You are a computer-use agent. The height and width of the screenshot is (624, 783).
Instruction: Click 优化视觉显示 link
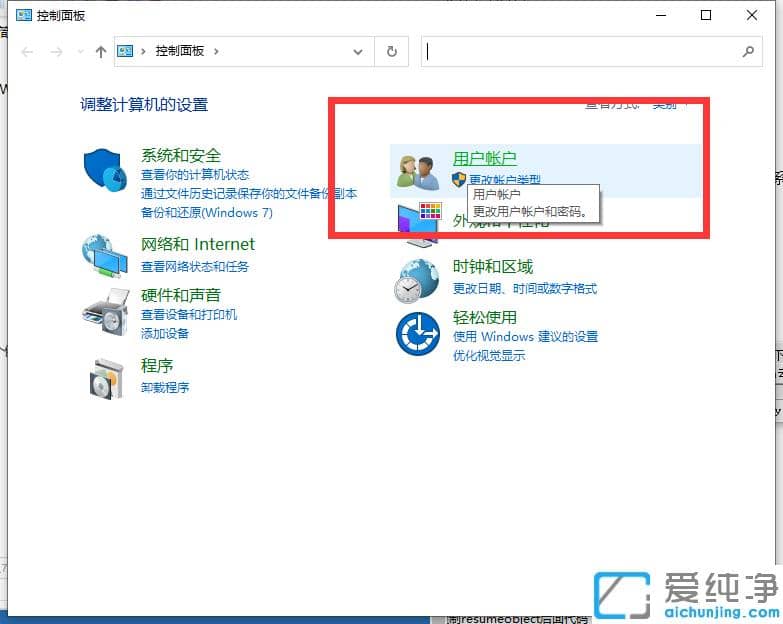click(x=489, y=355)
